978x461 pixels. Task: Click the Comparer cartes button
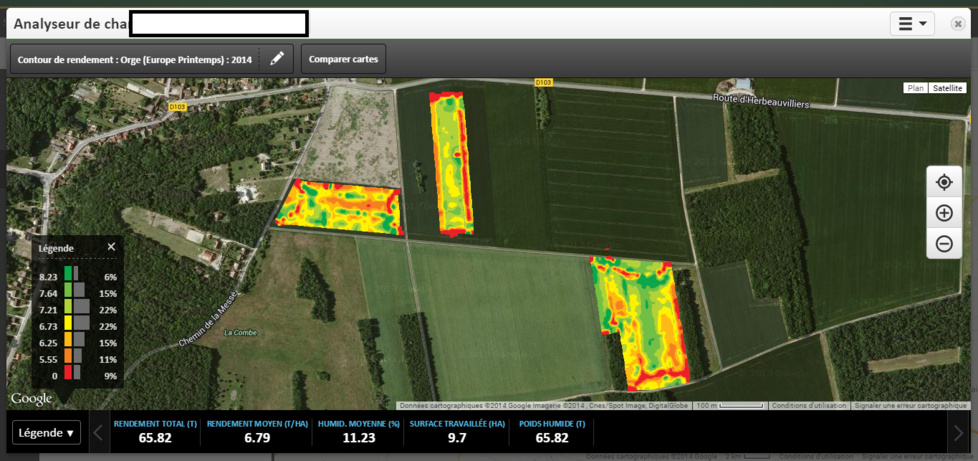click(x=343, y=59)
